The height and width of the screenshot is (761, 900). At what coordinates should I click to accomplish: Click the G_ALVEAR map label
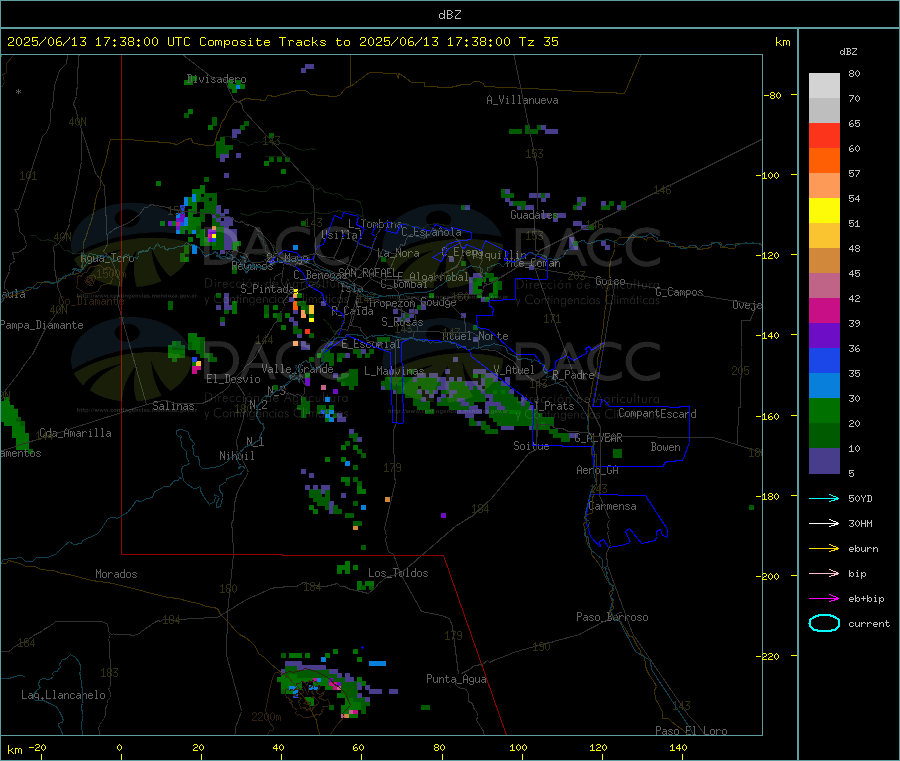[x=598, y=438]
